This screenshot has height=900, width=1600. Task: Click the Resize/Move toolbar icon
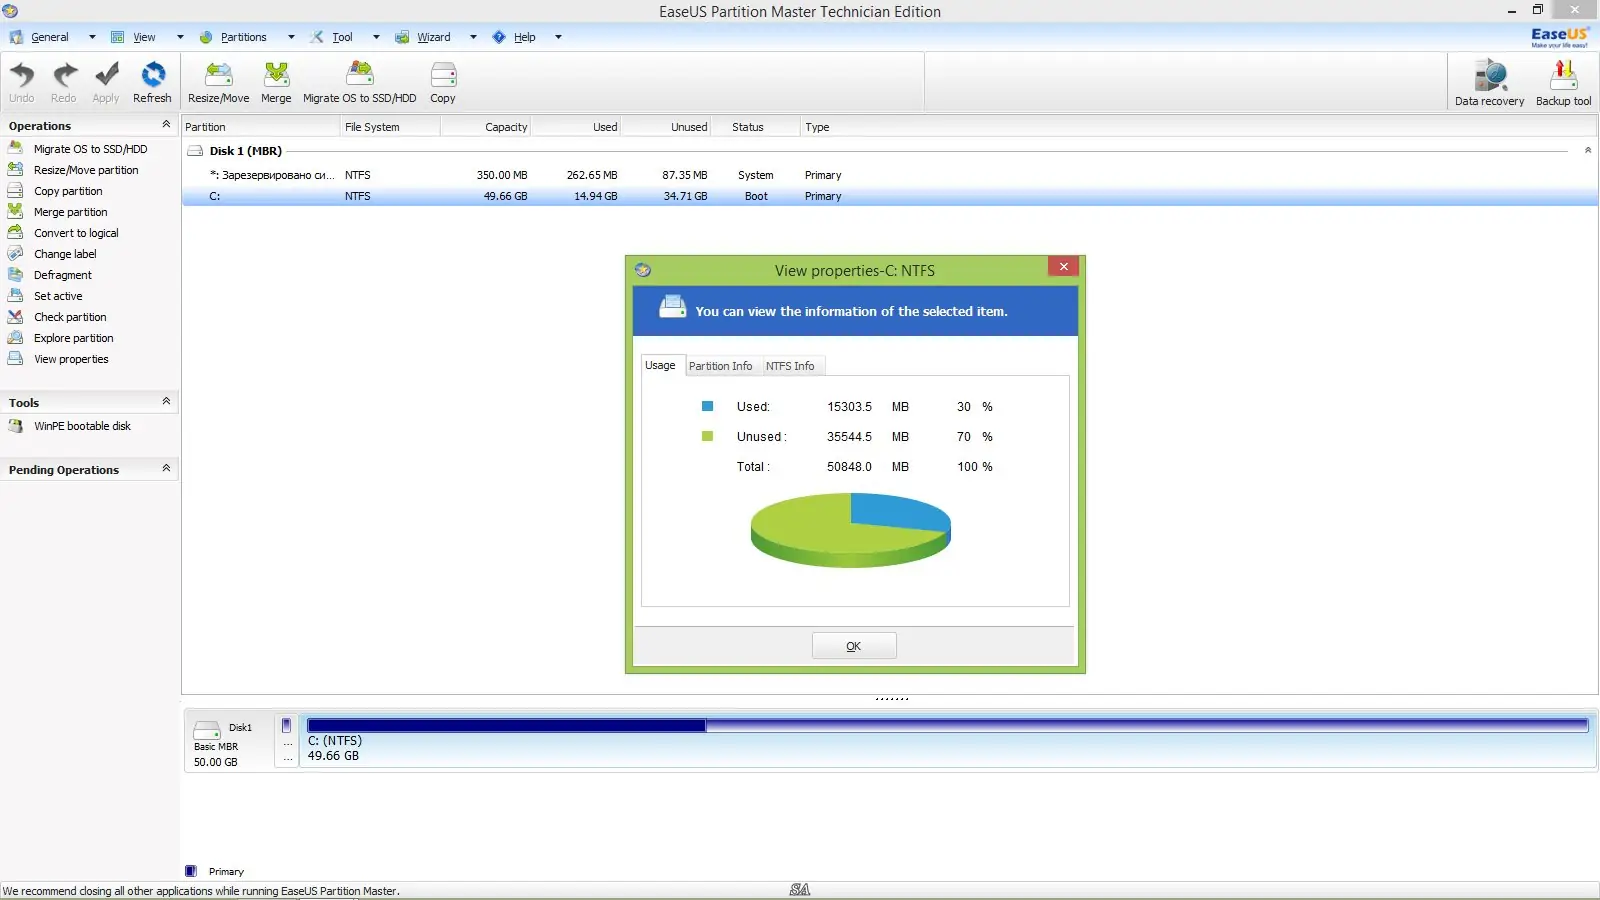(x=218, y=82)
